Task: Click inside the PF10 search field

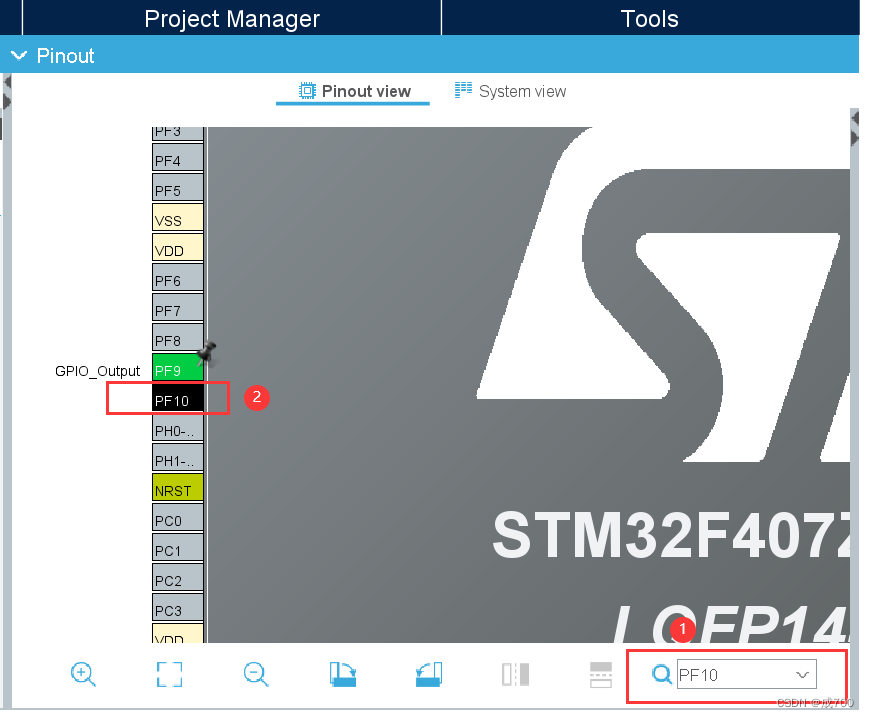Action: tap(747, 674)
